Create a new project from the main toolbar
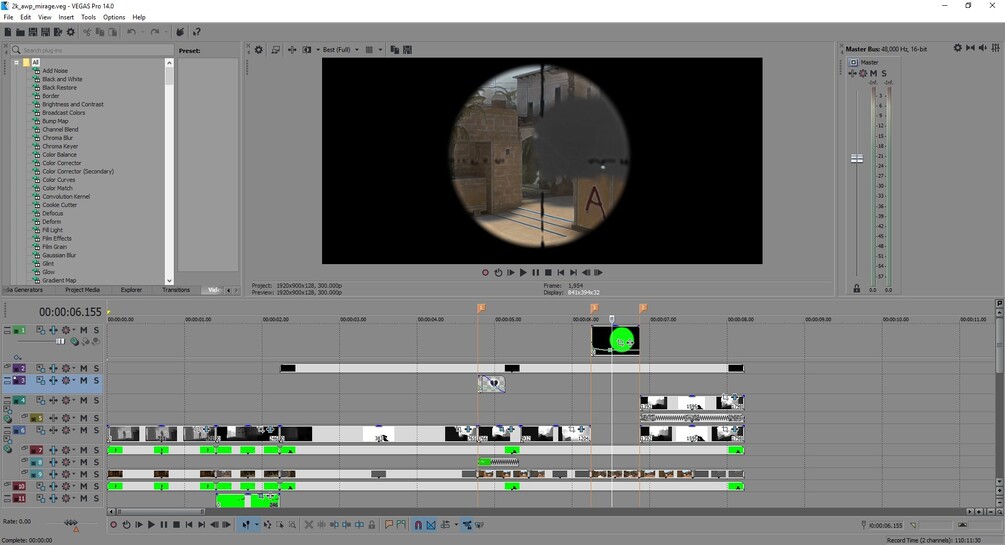The width and height of the screenshot is (1005, 545). click(8, 32)
